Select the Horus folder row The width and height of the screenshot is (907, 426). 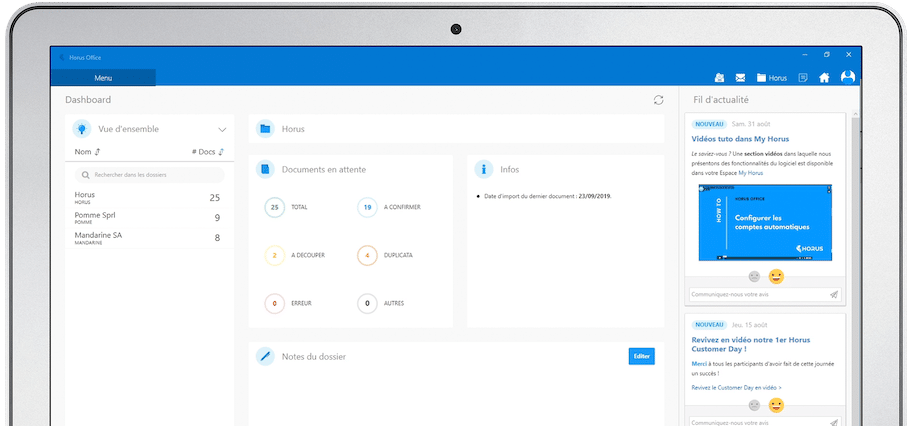[149, 197]
